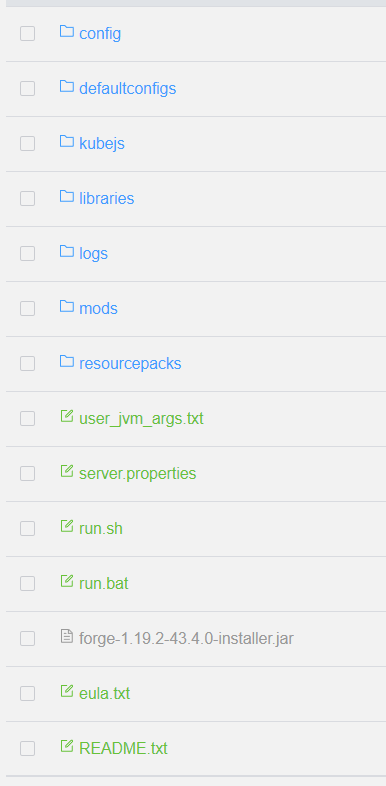Click the folder icon beside mods
This screenshot has height=786, width=386.
pyautogui.click(x=67, y=306)
